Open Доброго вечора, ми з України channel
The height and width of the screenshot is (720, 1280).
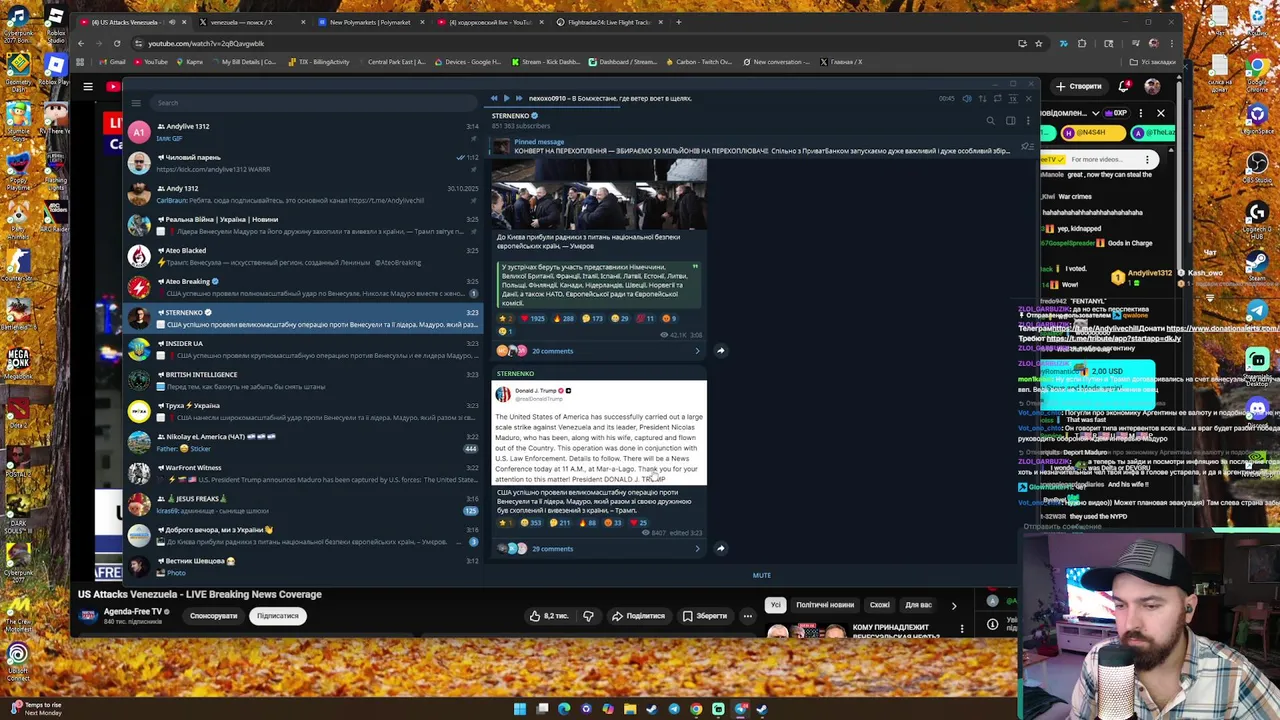pyautogui.click(x=303, y=535)
